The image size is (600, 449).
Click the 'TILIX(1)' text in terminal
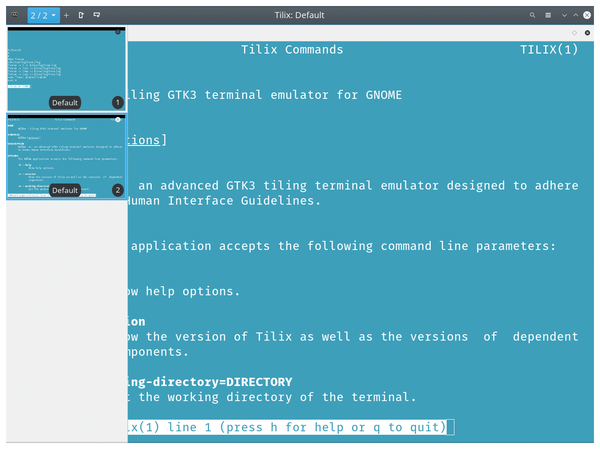[549, 50]
